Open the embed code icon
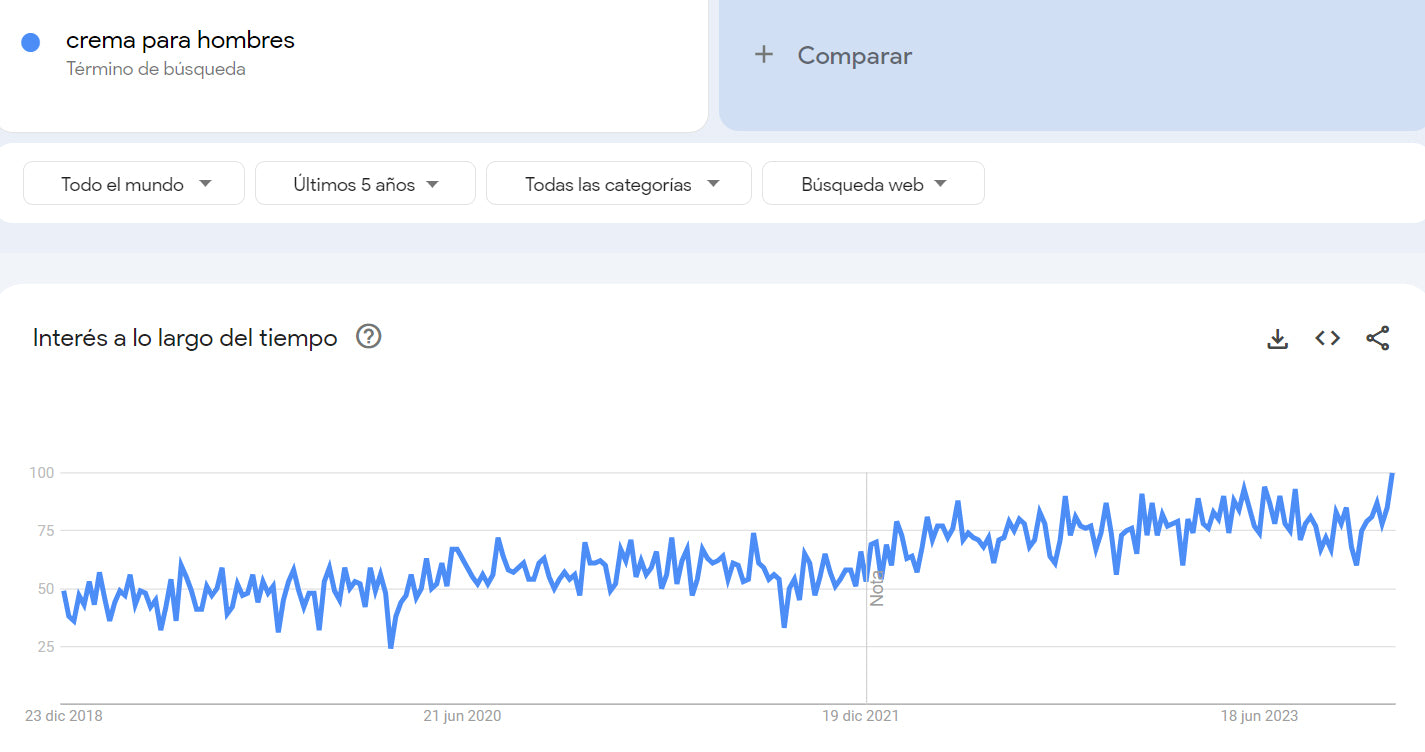The width and height of the screenshot is (1425, 752). pos(1327,339)
